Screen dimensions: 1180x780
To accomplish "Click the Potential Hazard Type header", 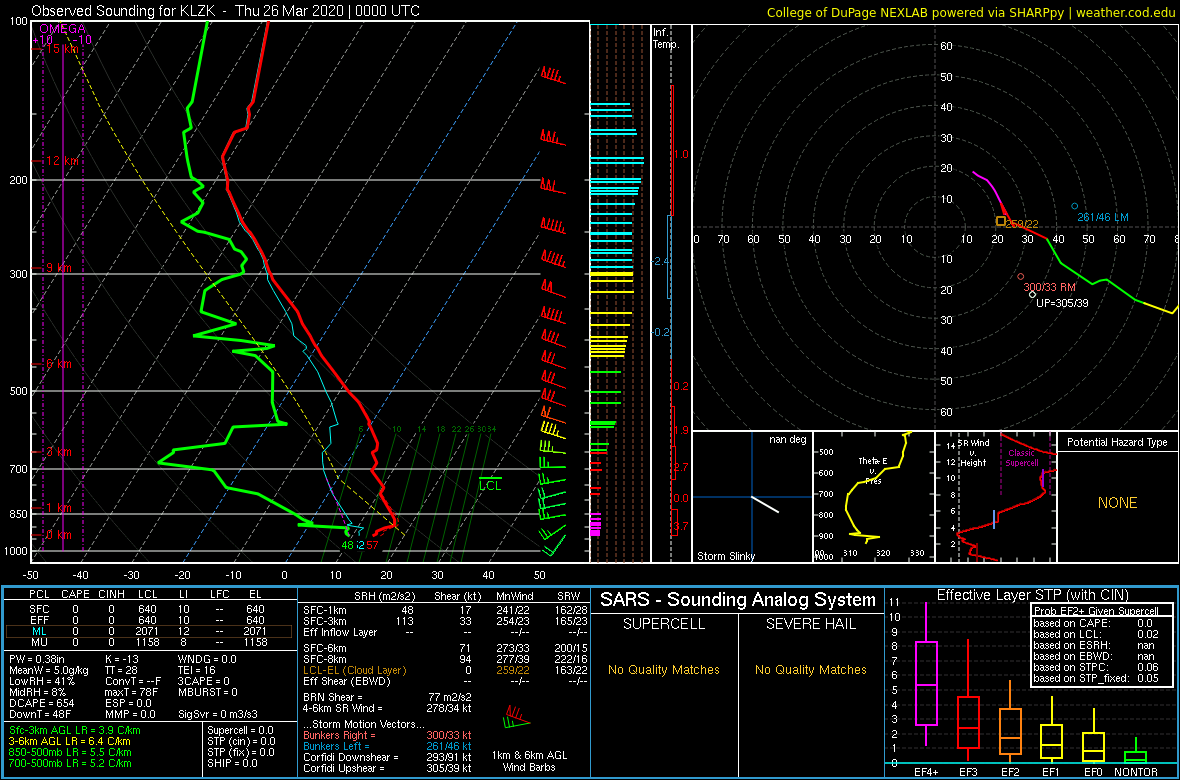I will coord(1117,443).
